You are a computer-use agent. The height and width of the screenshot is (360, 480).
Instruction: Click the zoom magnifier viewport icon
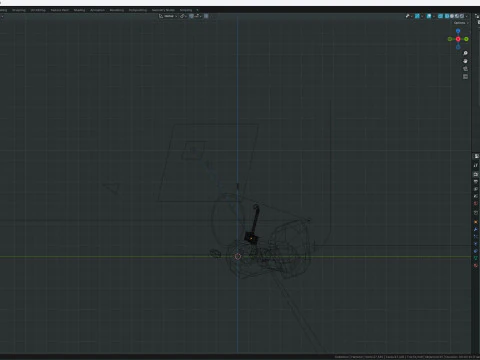pyautogui.click(x=465, y=53)
